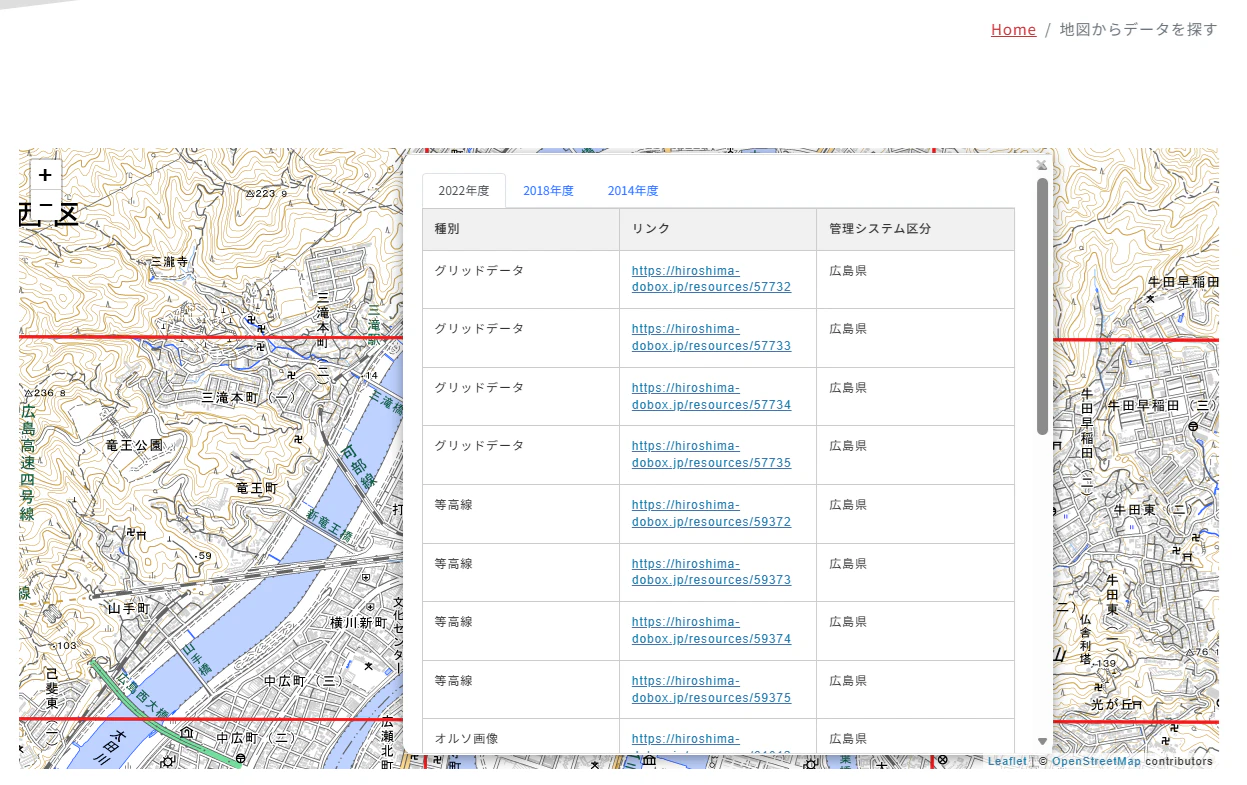1247x785 pixels.
Task: Click the popup scrollbar down arrow
Action: pos(1043,742)
